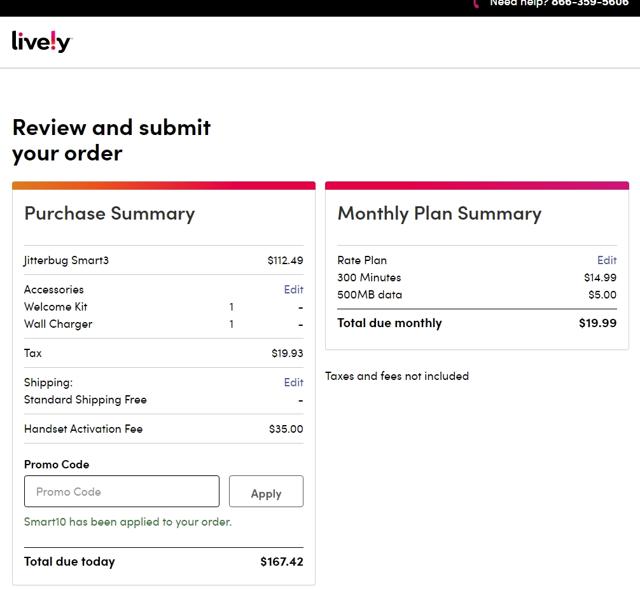640x590 pixels.
Task: Select the Rate Plan label
Action: 362,260
